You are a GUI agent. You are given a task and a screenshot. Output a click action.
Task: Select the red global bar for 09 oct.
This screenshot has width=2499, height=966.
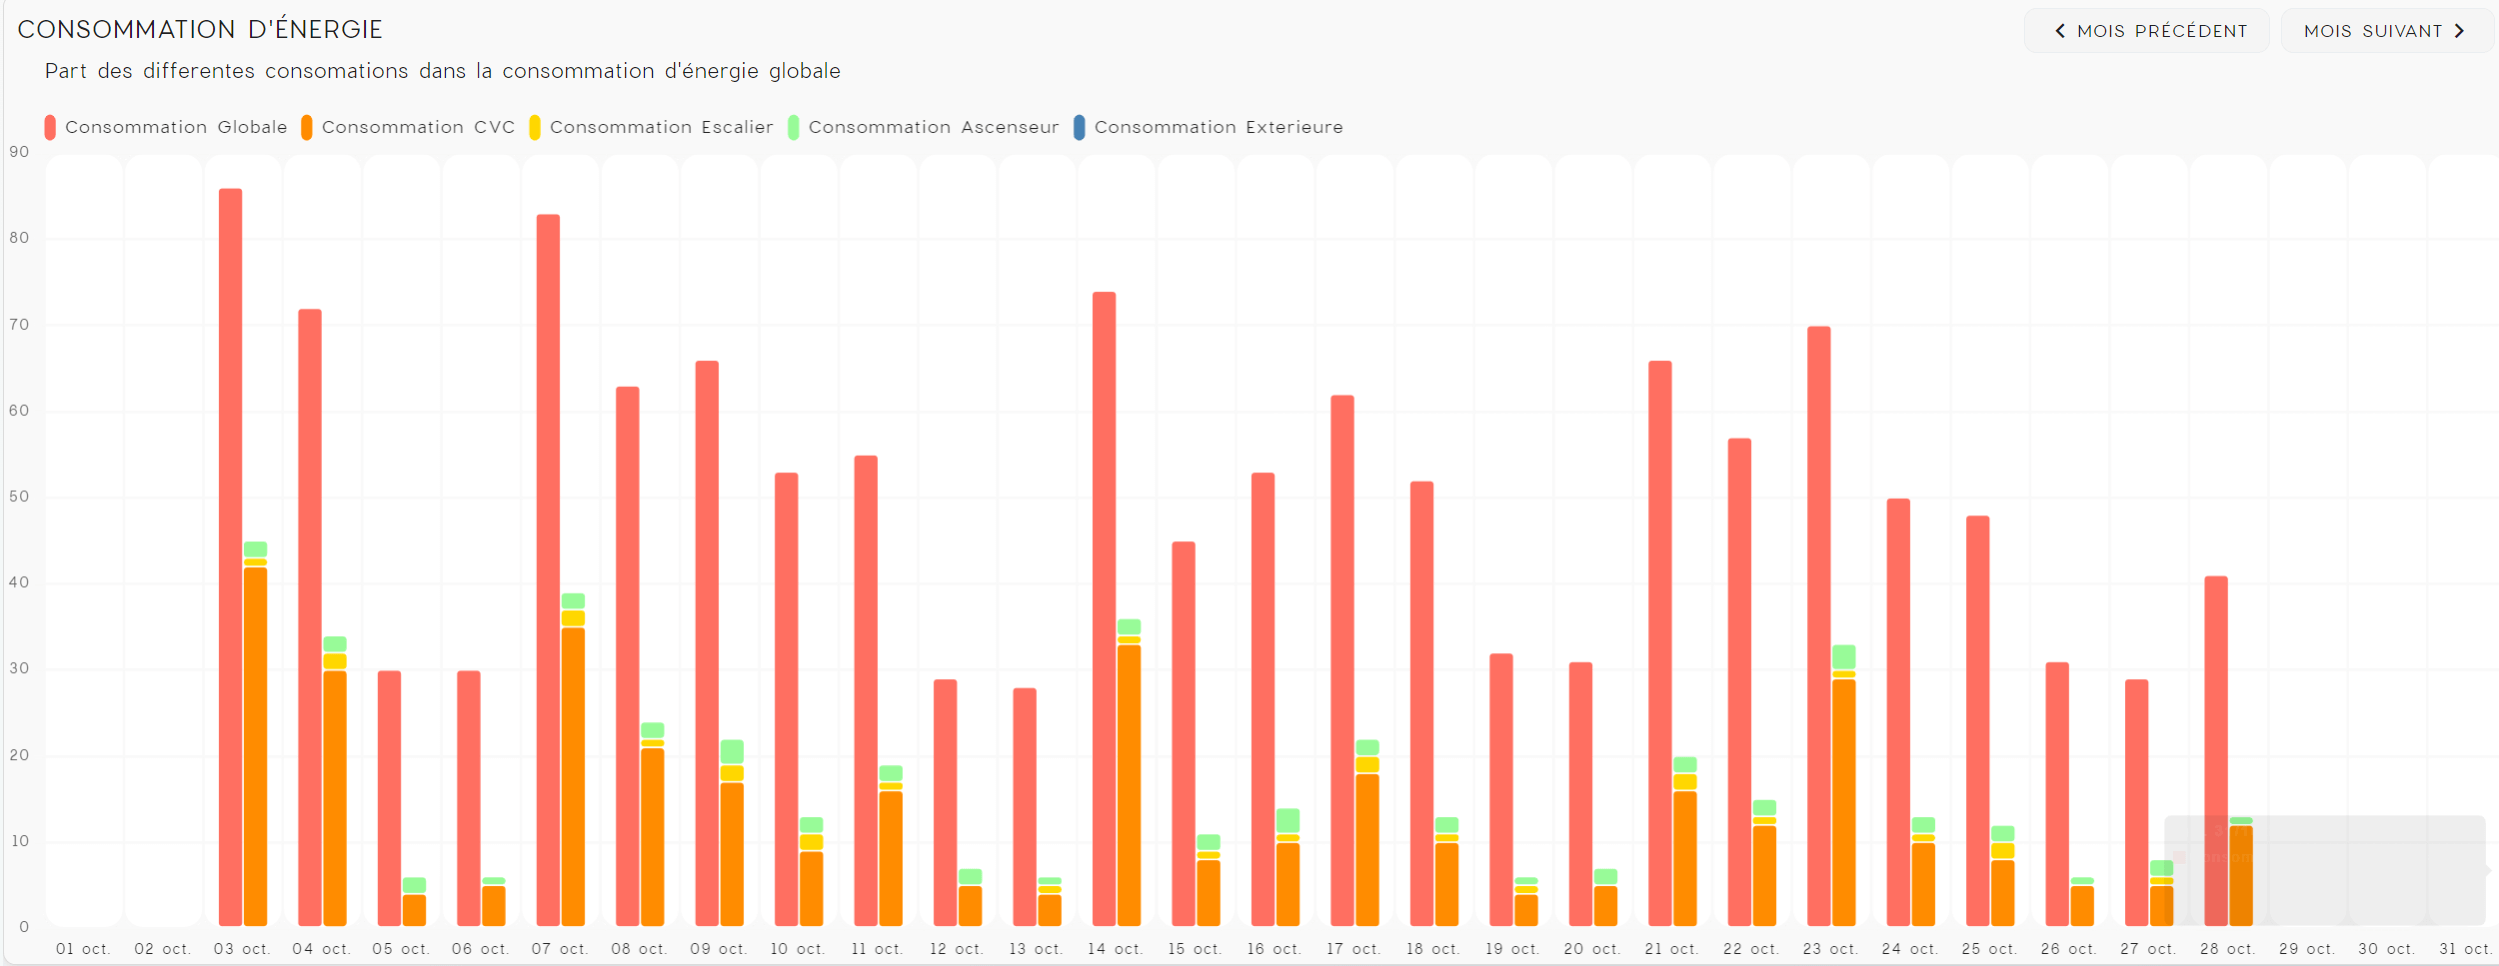tap(707, 644)
